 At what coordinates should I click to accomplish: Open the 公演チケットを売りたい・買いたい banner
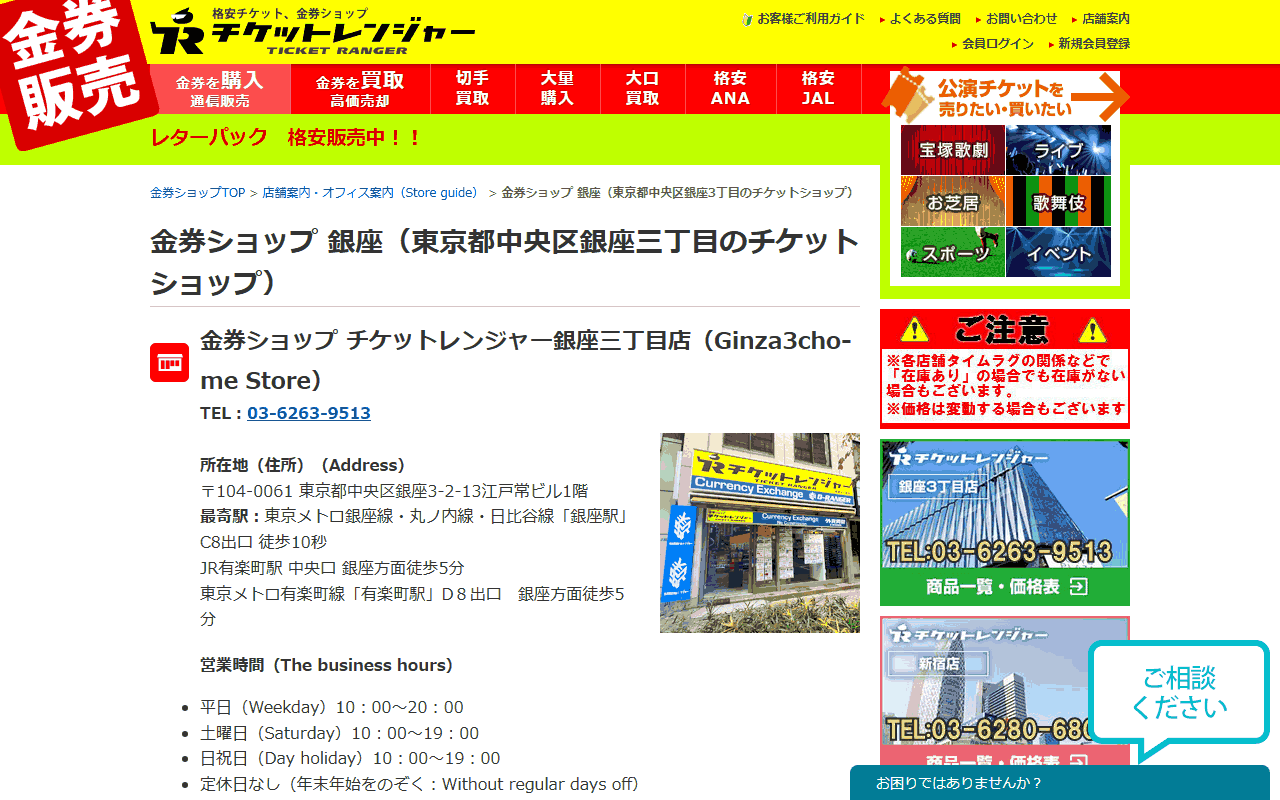(x=1005, y=97)
